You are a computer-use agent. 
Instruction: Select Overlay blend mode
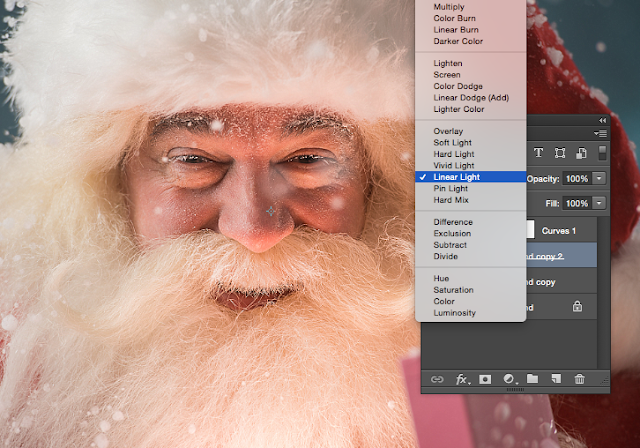pyautogui.click(x=448, y=131)
